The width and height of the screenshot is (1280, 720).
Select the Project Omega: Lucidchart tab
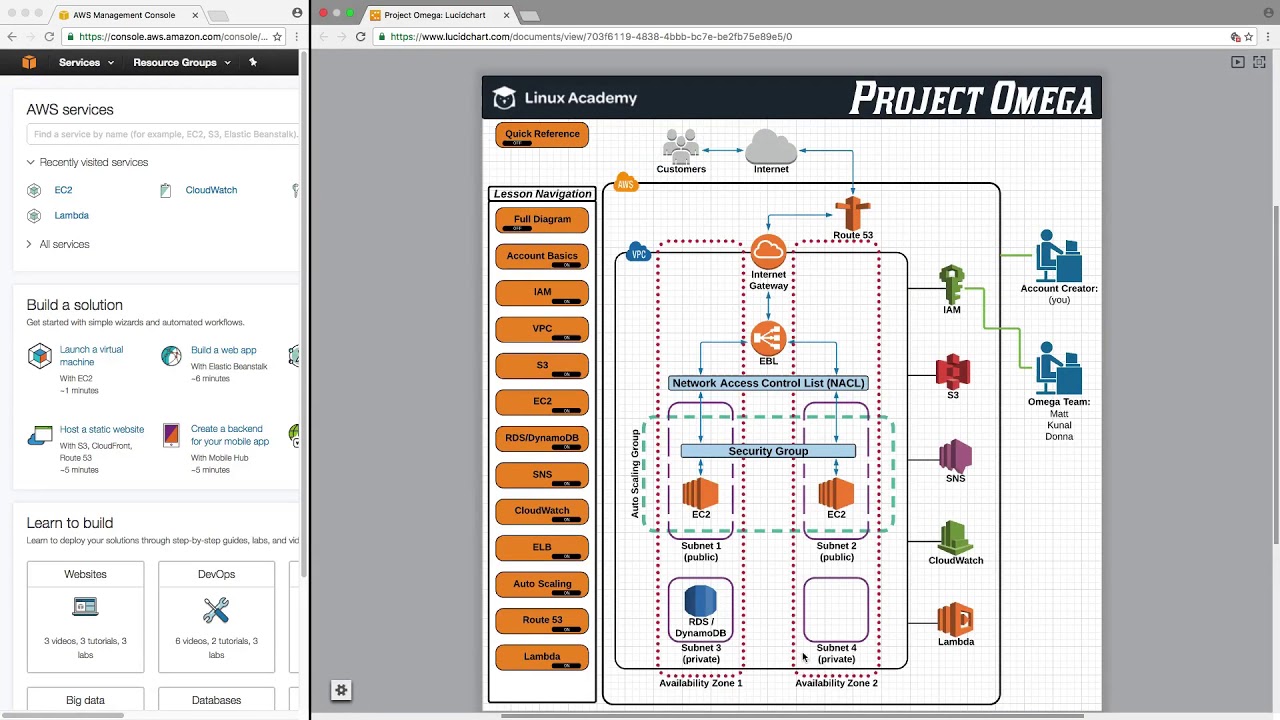441,15
